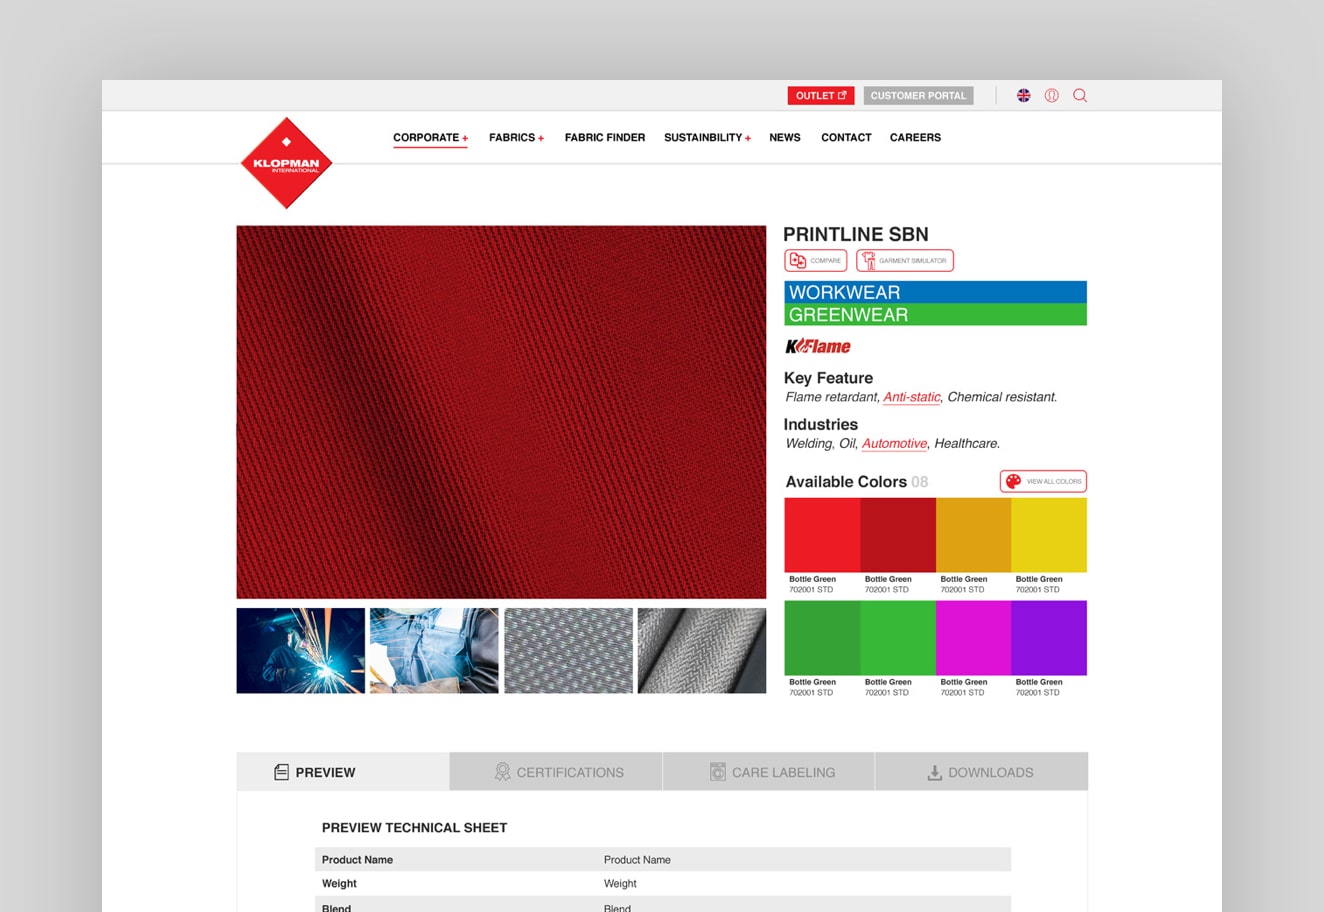Click the blue WORKWEAR banner

coord(935,292)
